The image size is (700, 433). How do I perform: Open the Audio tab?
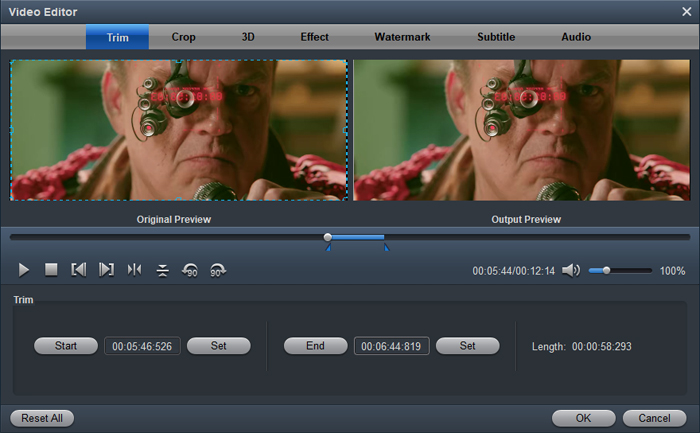[x=576, y=37]
